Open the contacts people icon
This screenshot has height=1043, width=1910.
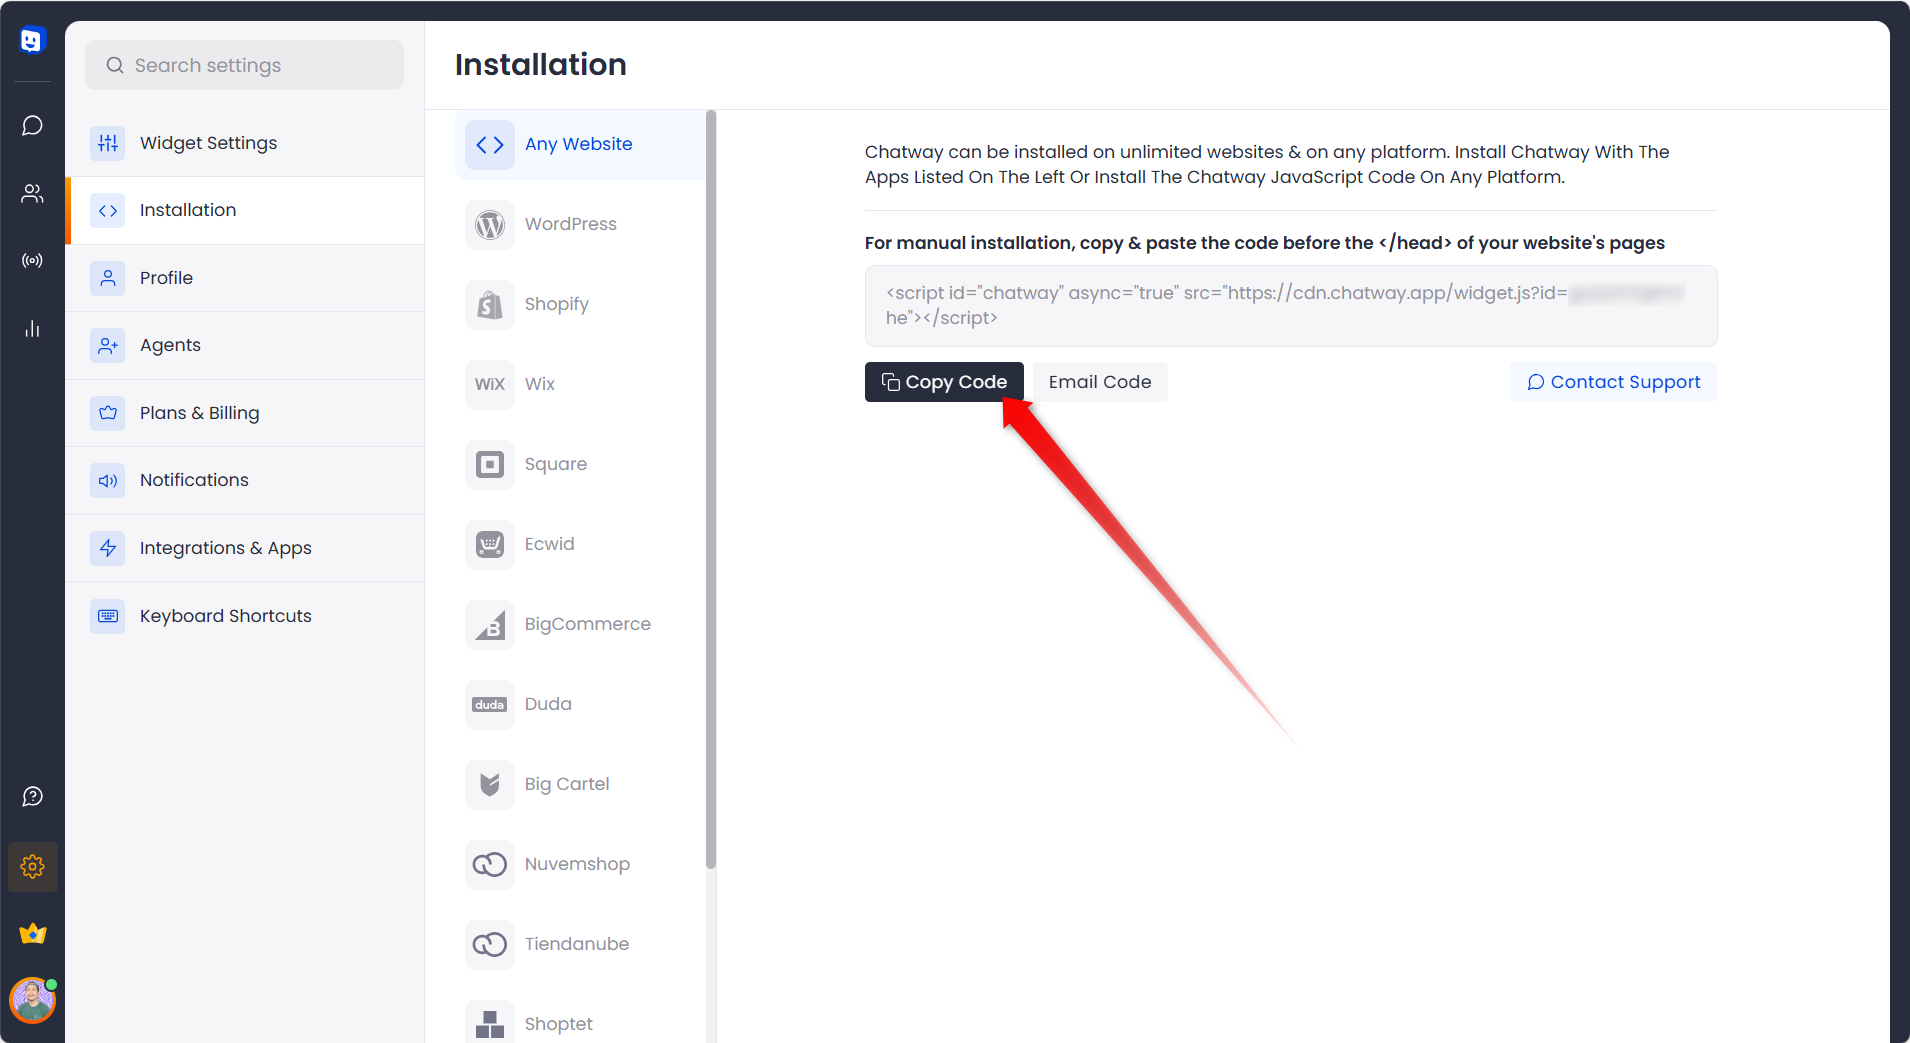[x=32, y=193]
